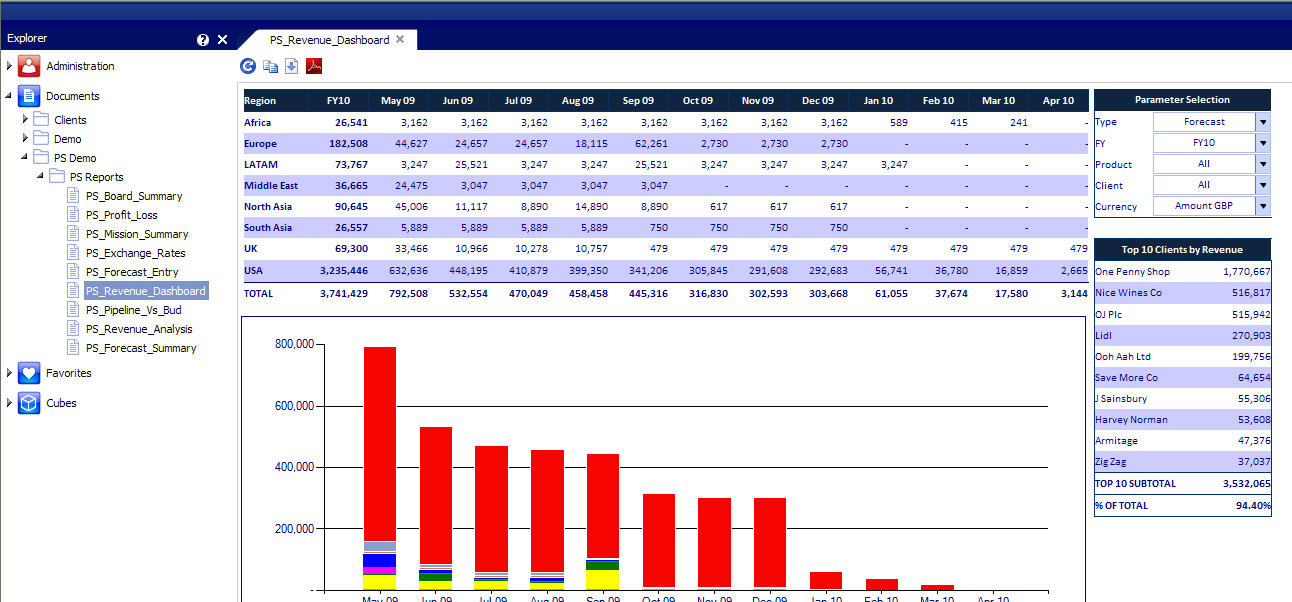Open the PS_Forecast_Entry report
The height and width of the screenshot is (602, 1292).
[x=132, y=272]
